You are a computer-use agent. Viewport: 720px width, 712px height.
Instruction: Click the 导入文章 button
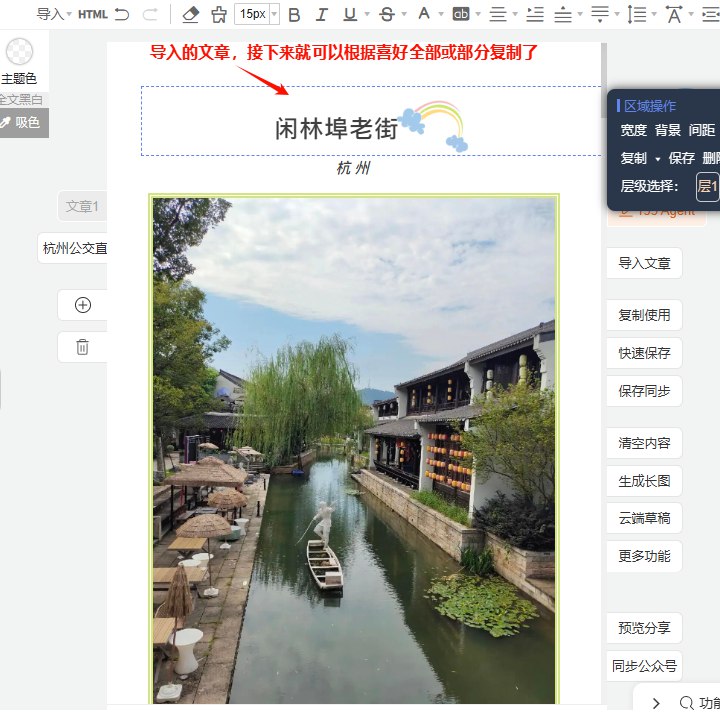click(644, 263)
